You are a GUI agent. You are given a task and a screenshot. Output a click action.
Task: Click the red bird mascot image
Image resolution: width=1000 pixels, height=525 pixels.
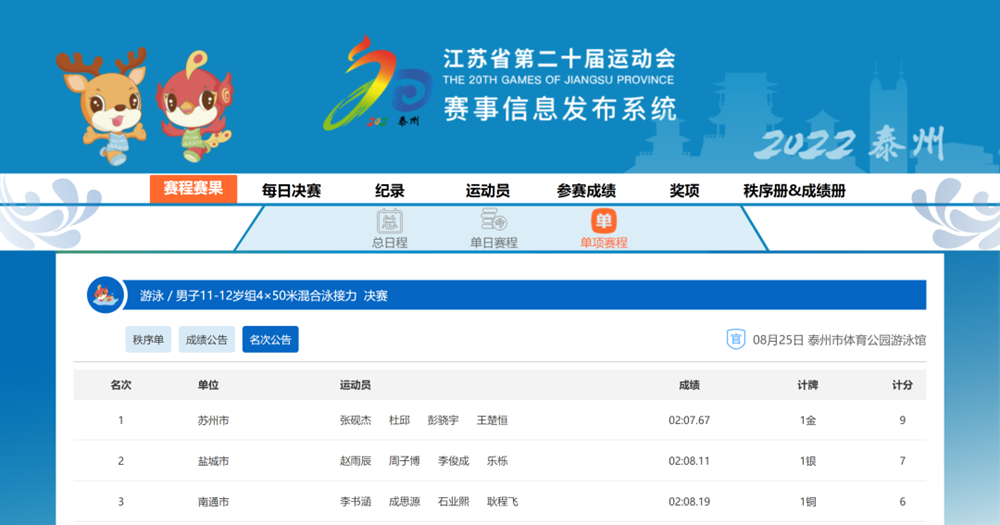(196, 107)
